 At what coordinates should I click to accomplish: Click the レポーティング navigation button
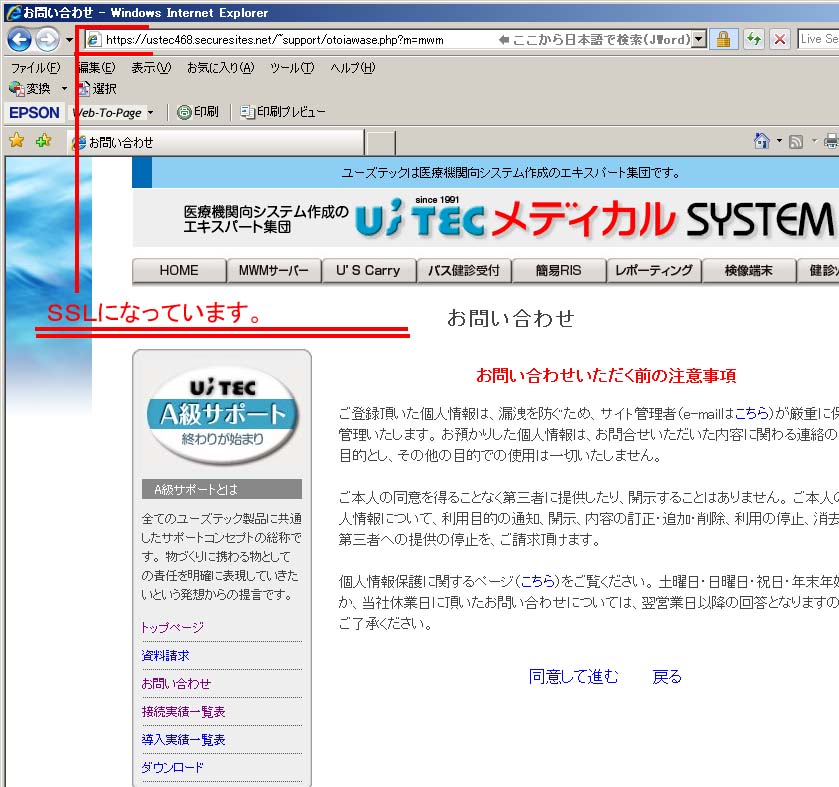[654, 271]
